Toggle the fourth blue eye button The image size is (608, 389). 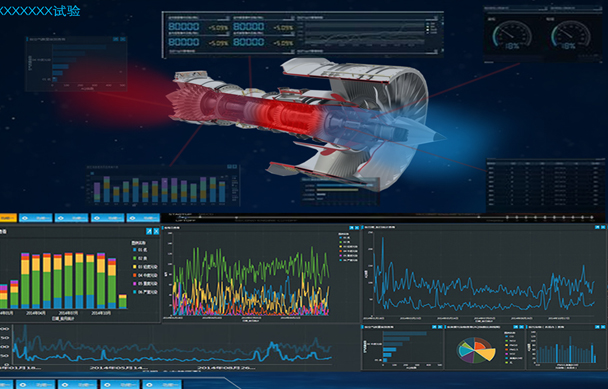[143, 218]
